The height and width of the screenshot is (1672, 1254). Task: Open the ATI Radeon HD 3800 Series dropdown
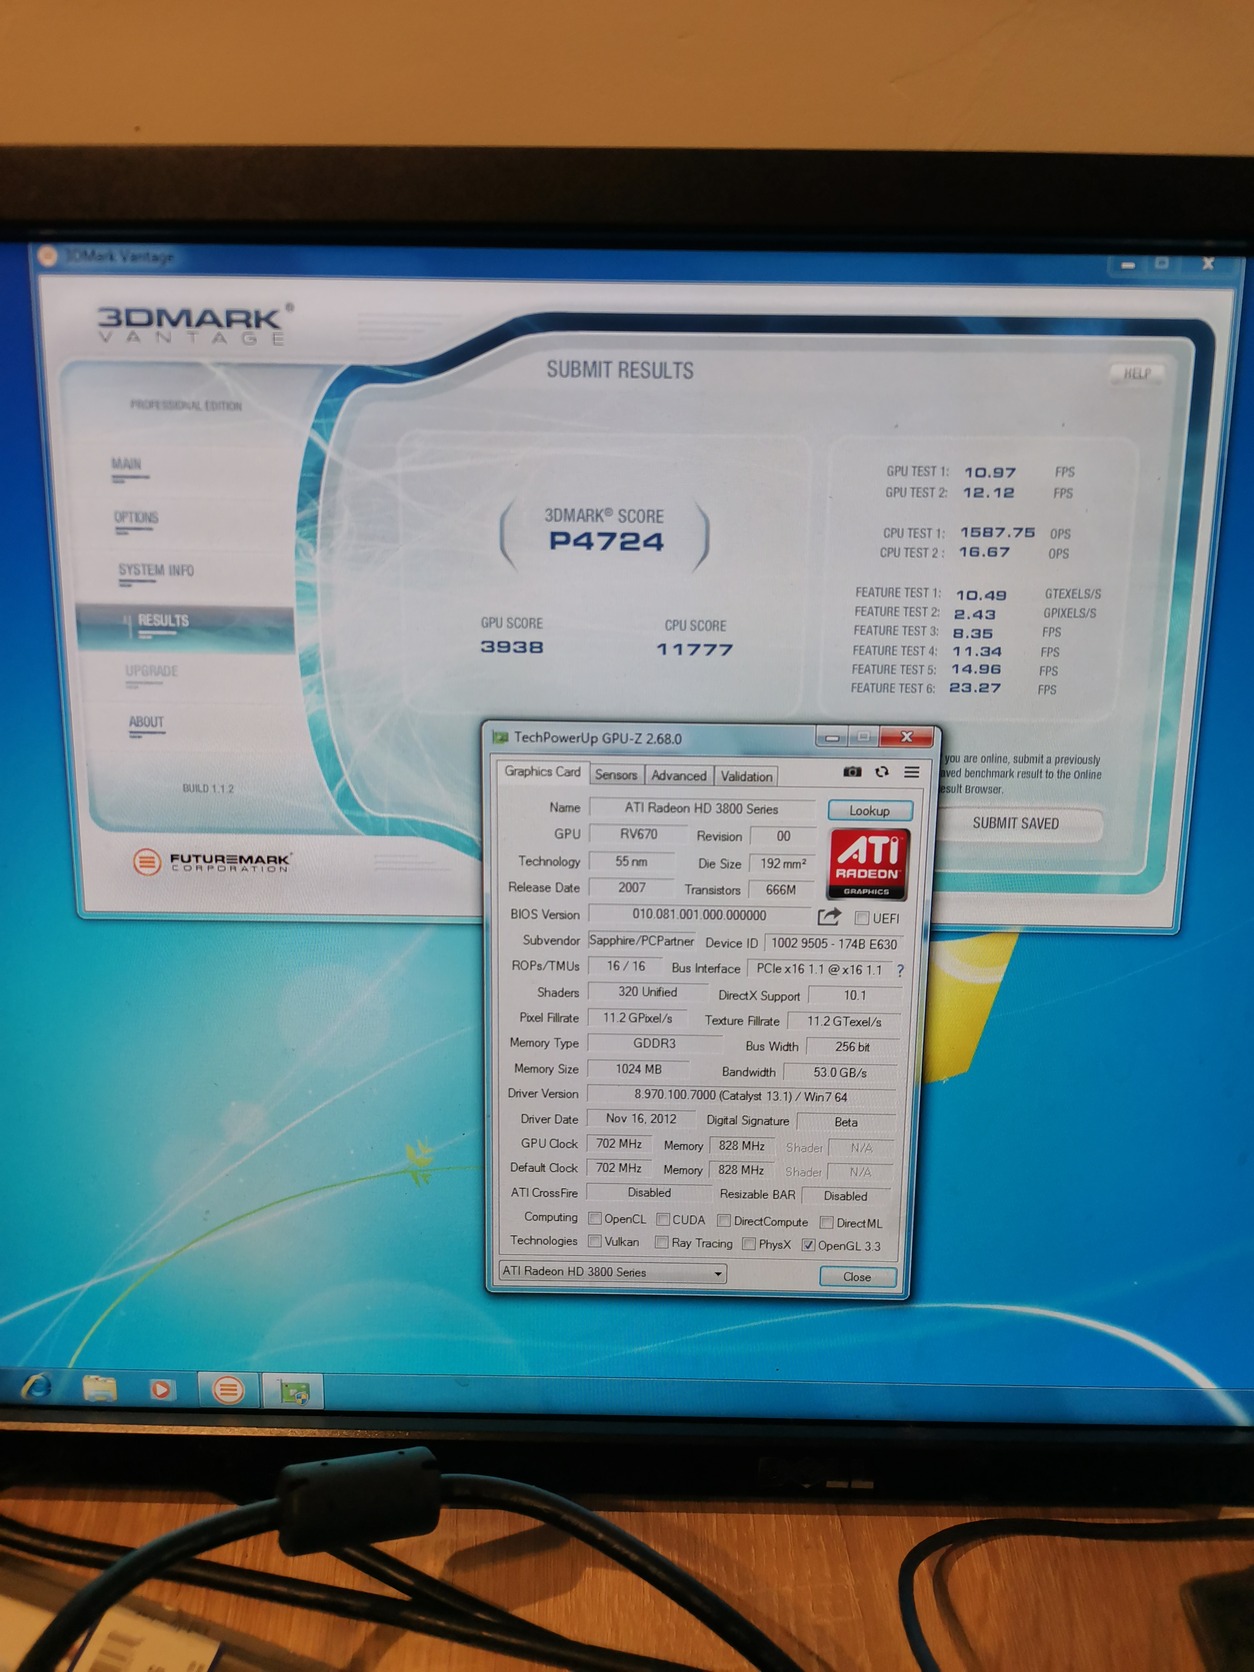tap(612, 1272)
